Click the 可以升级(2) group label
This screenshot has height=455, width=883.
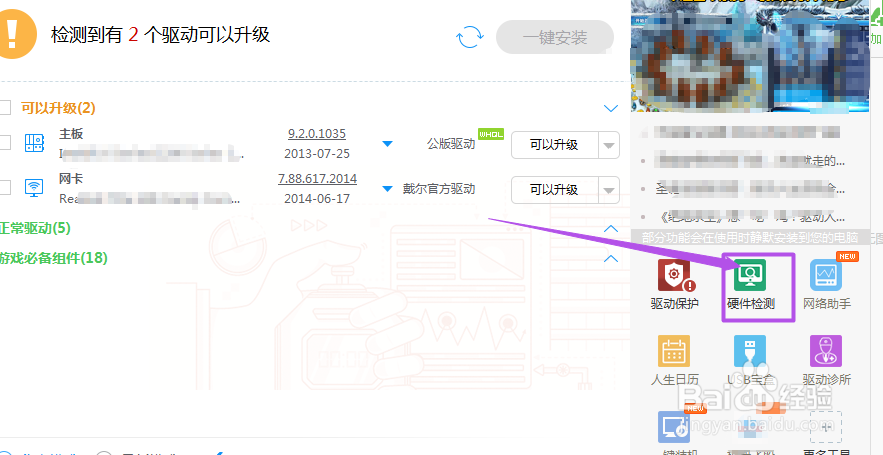click(59, 108)
